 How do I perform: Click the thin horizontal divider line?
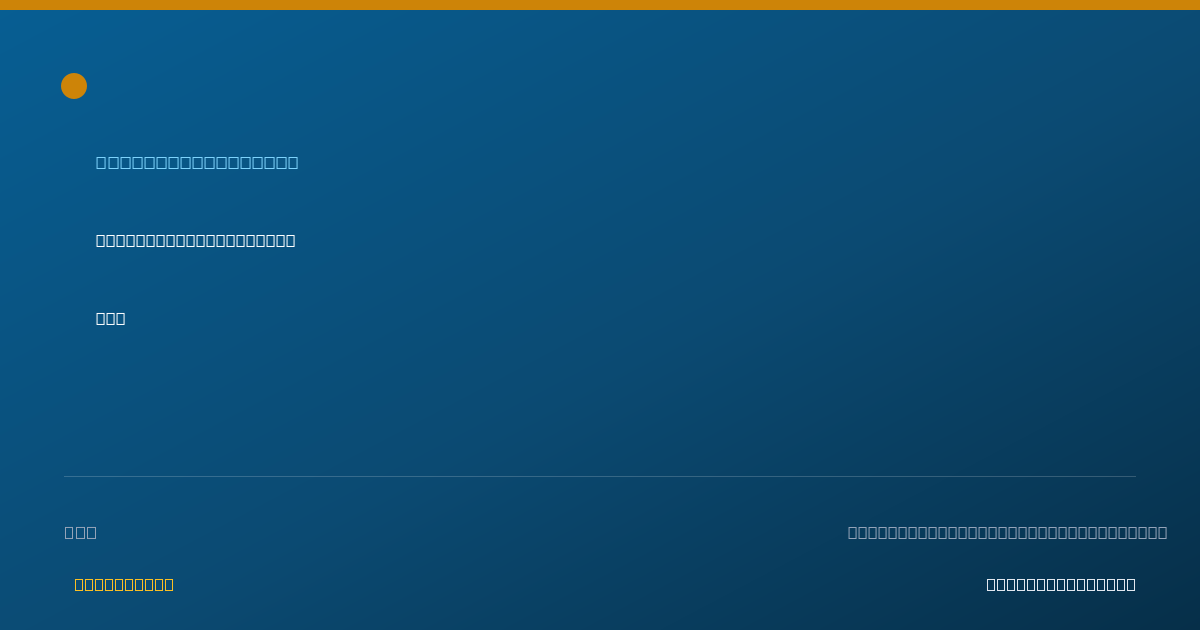click(x=600, y=476)
